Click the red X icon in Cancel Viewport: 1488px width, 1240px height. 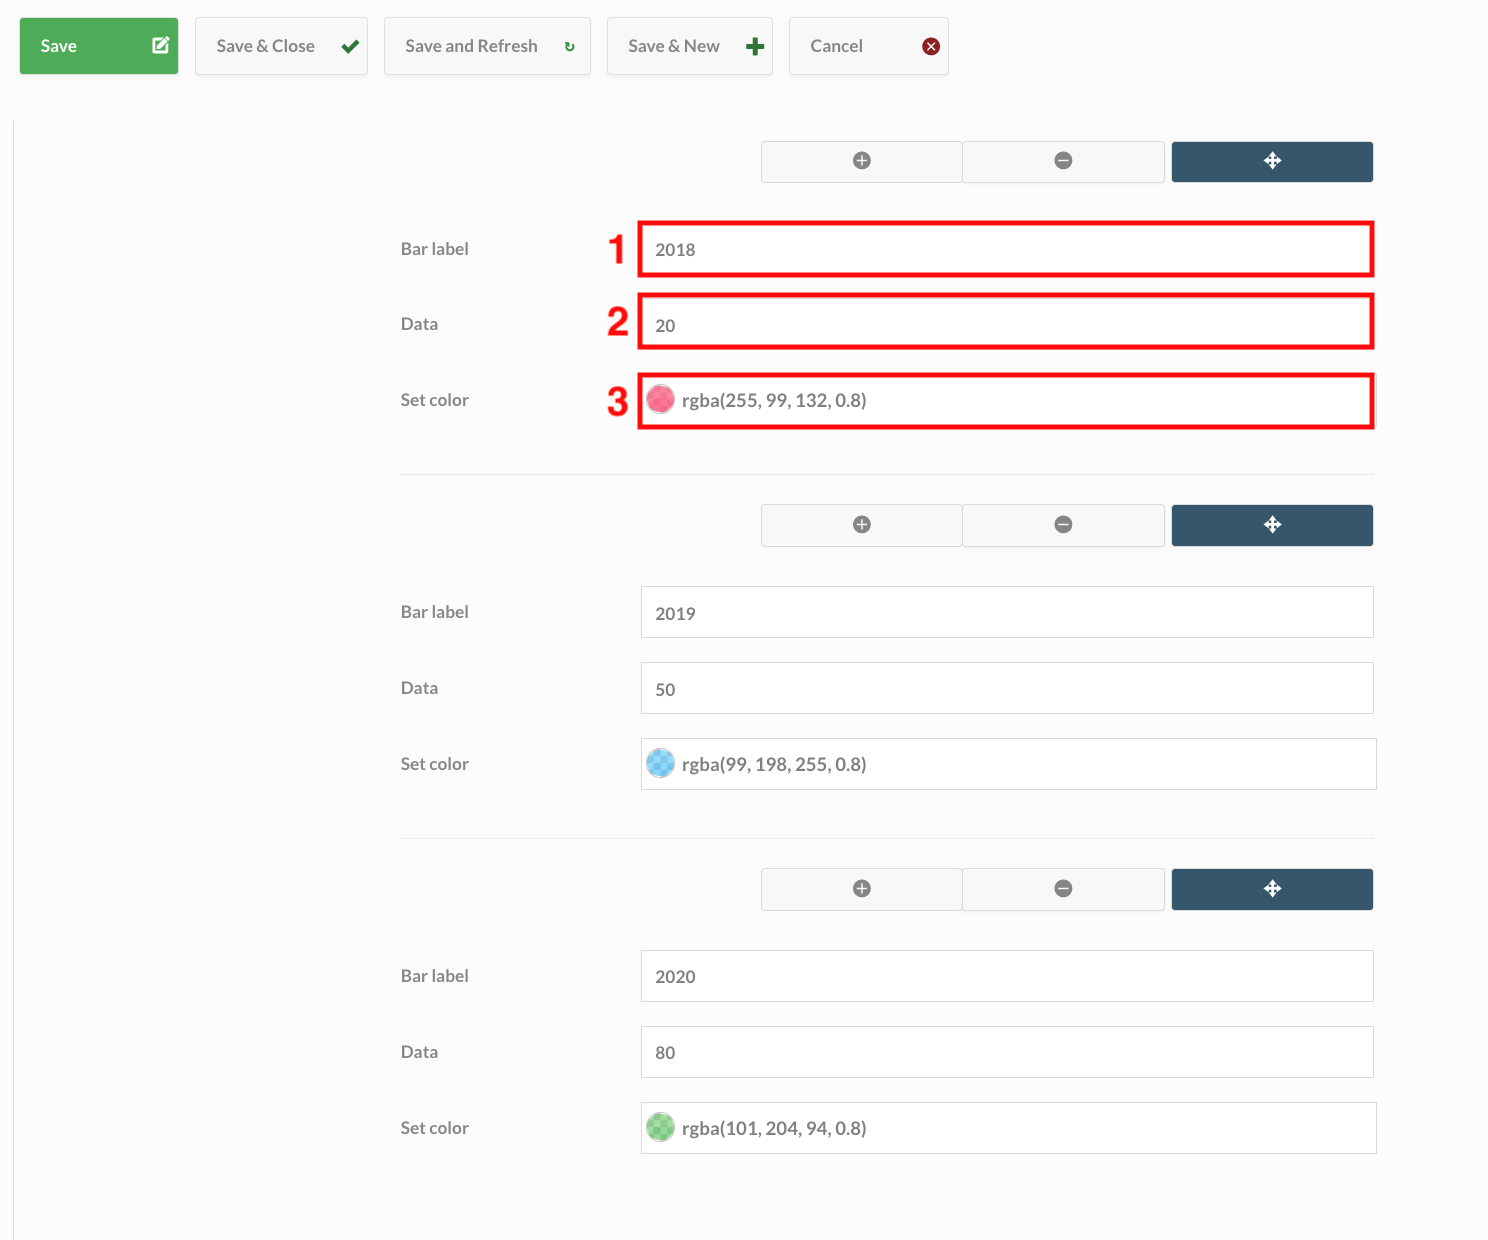(929, 45)
